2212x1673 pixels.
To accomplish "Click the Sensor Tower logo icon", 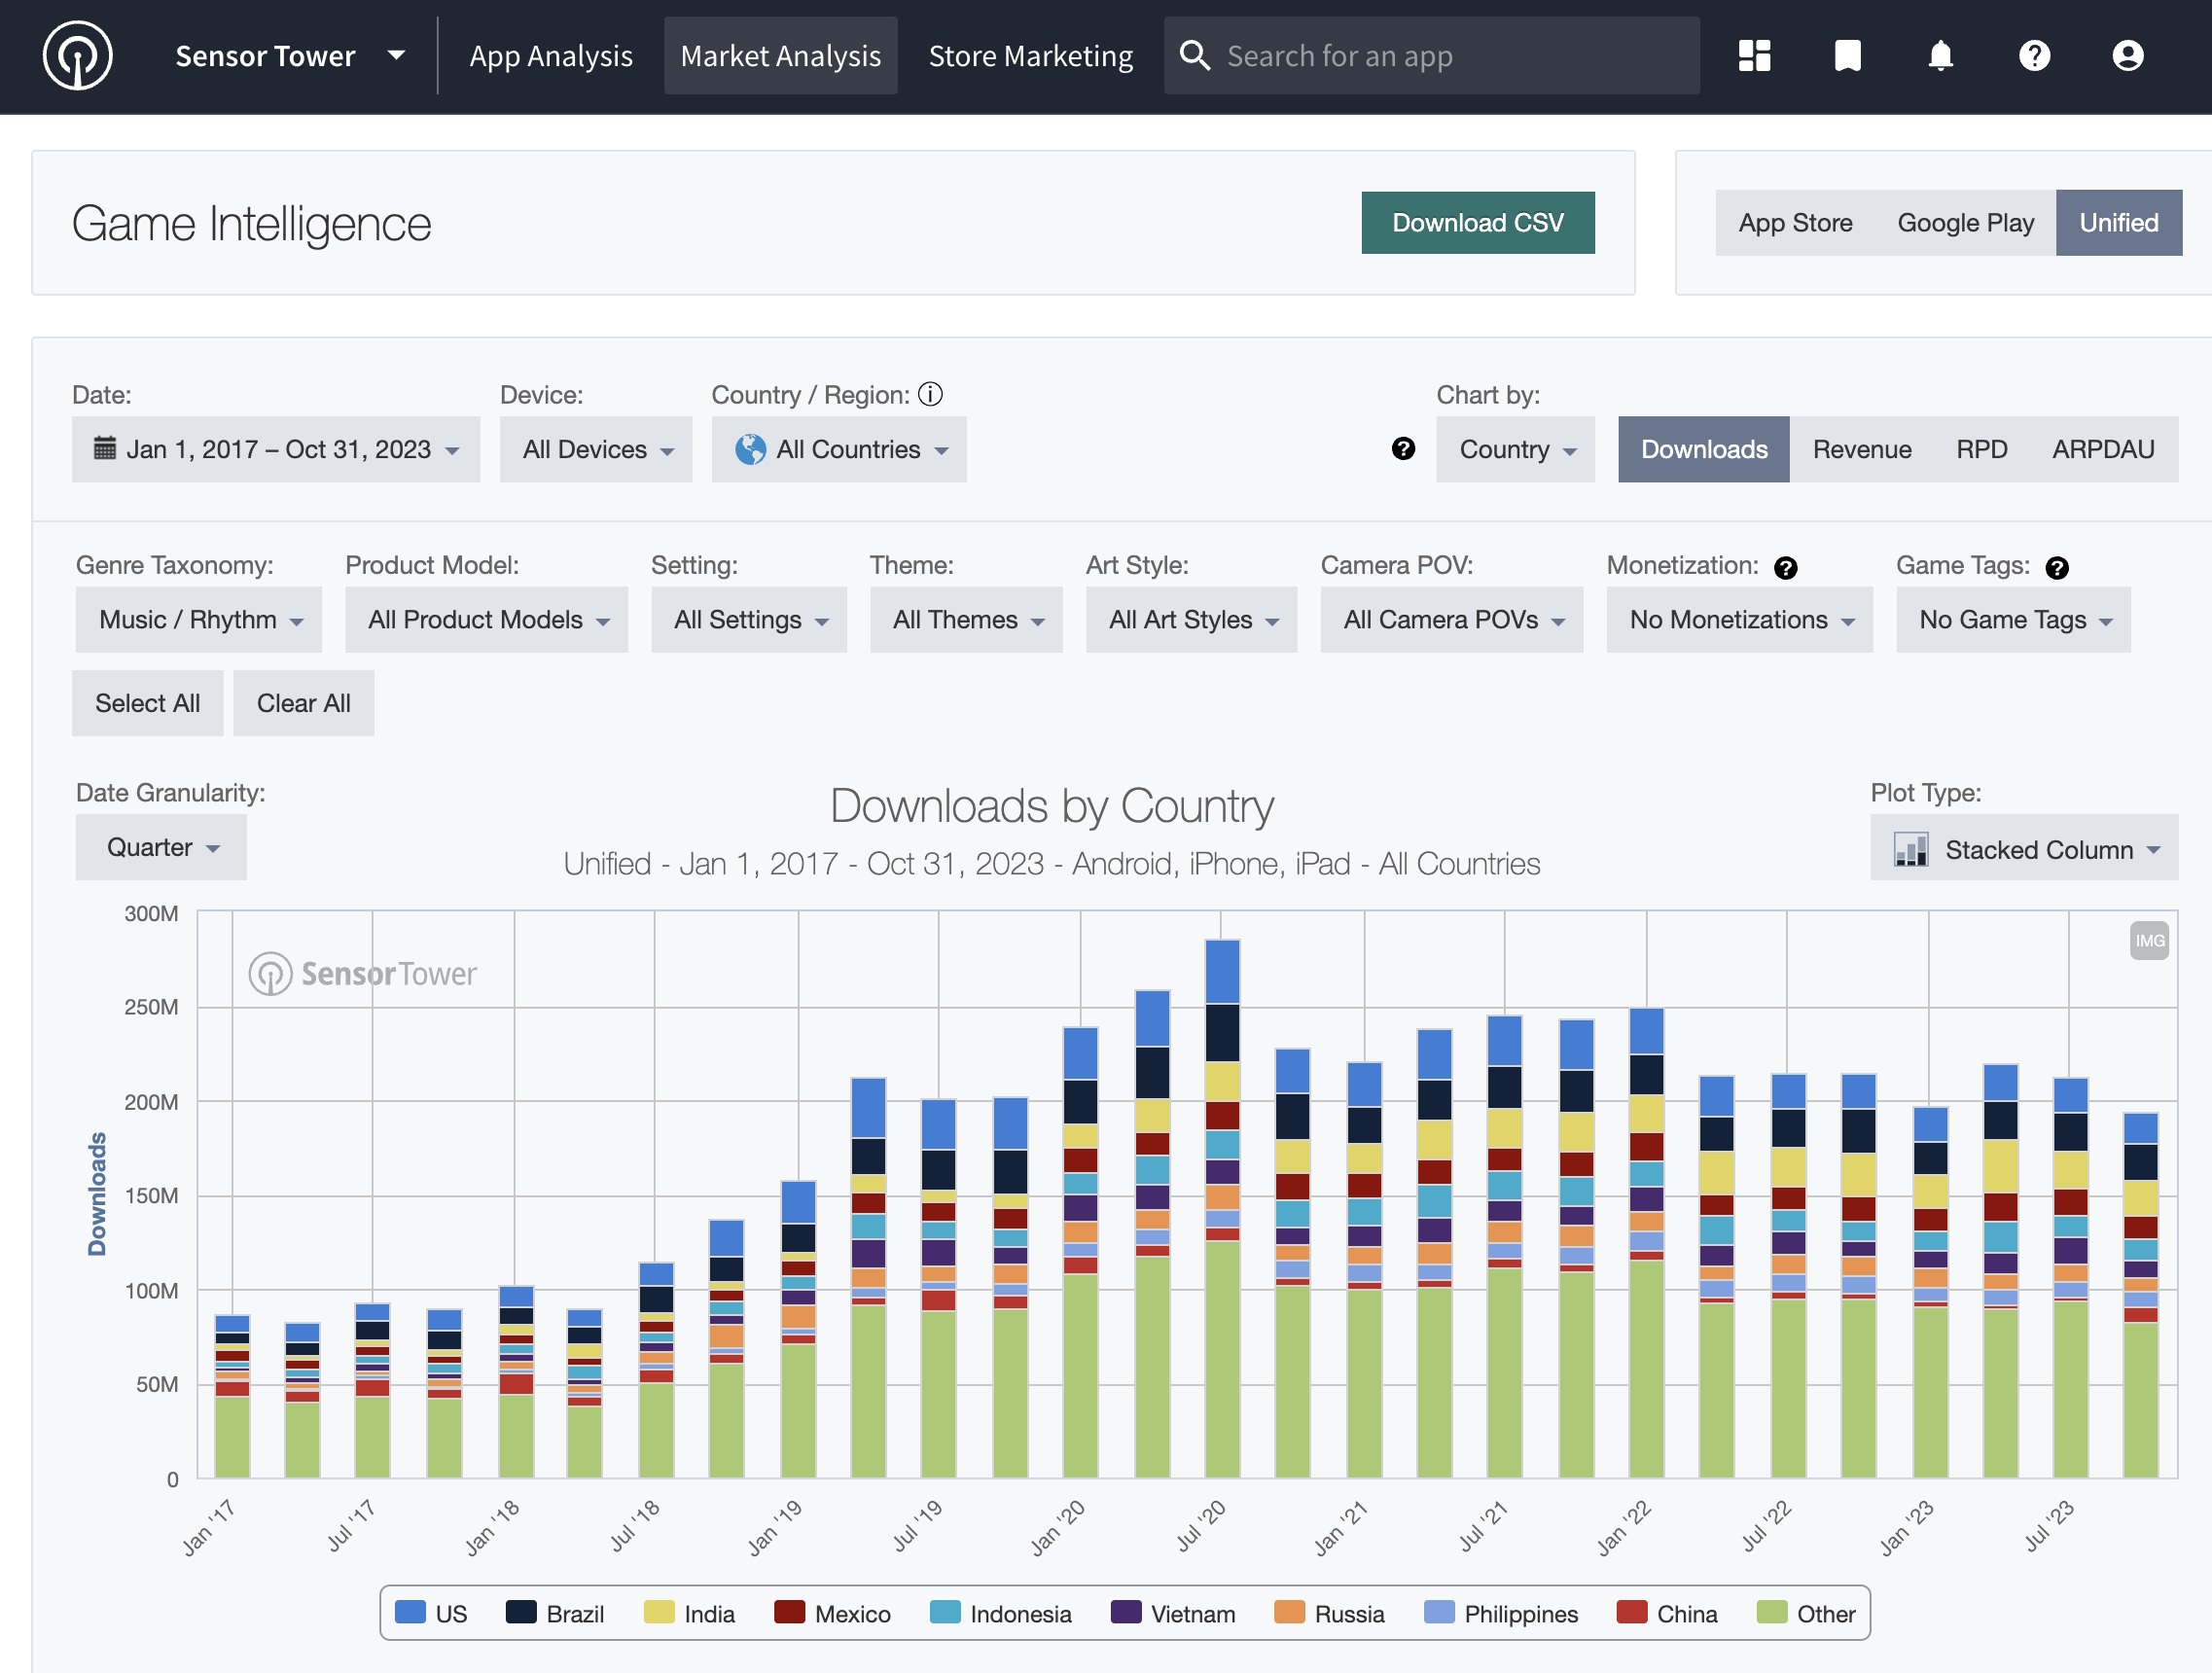I will pos(78,56).
